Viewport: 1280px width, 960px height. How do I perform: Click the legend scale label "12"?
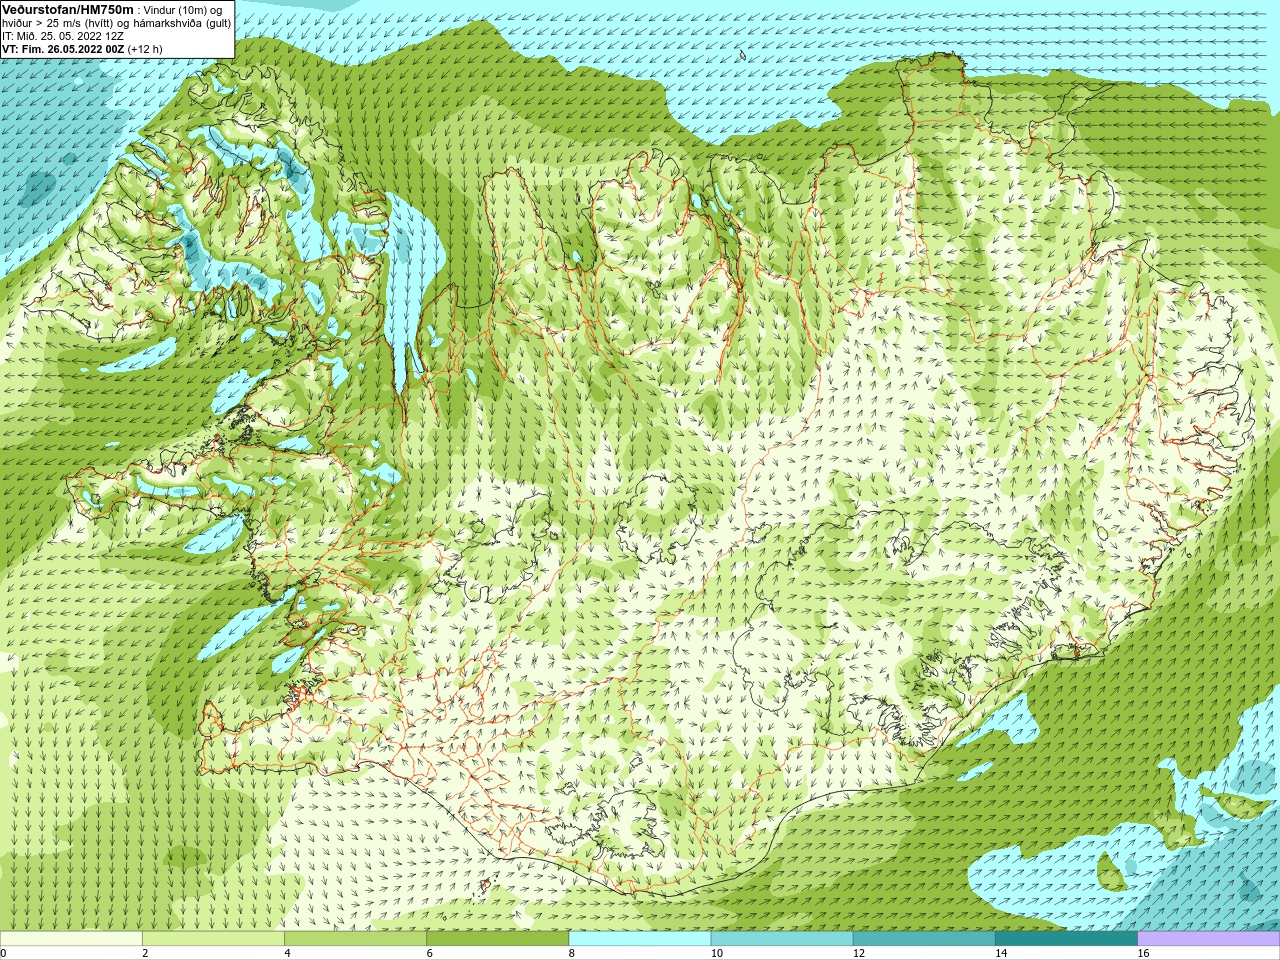click(859, 953)
